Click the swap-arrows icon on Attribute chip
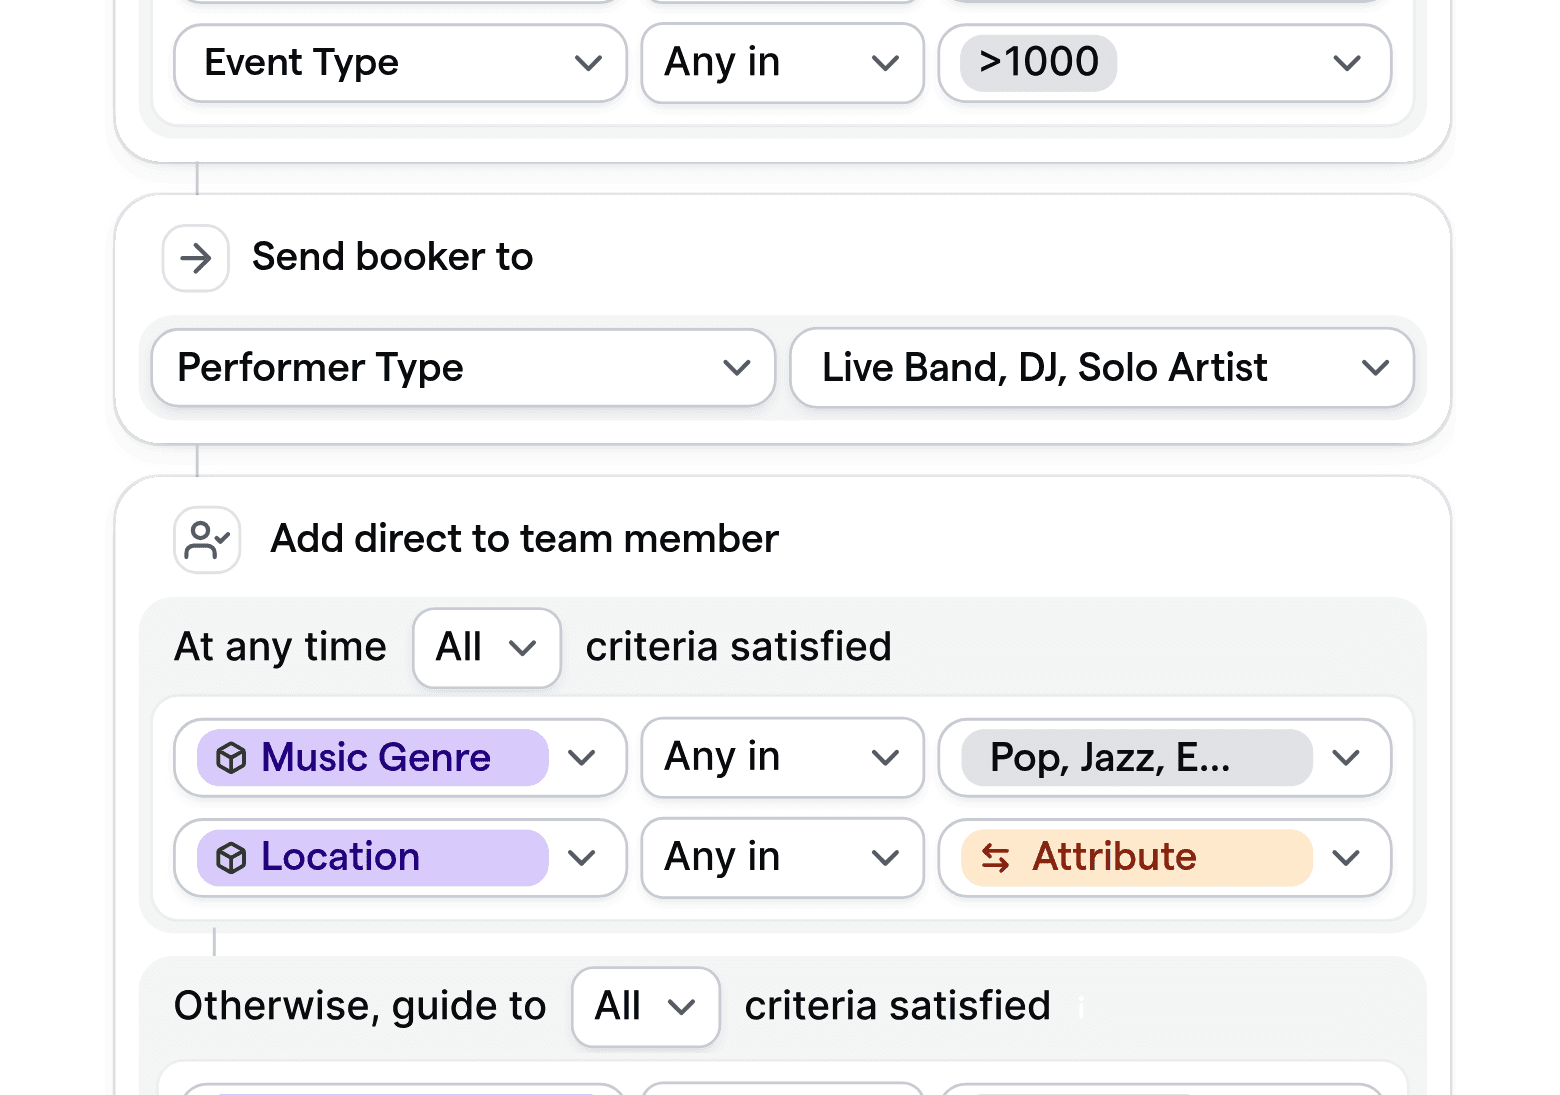The width and height of the screenshot is (1560, 1095). [x=998, y=858]
